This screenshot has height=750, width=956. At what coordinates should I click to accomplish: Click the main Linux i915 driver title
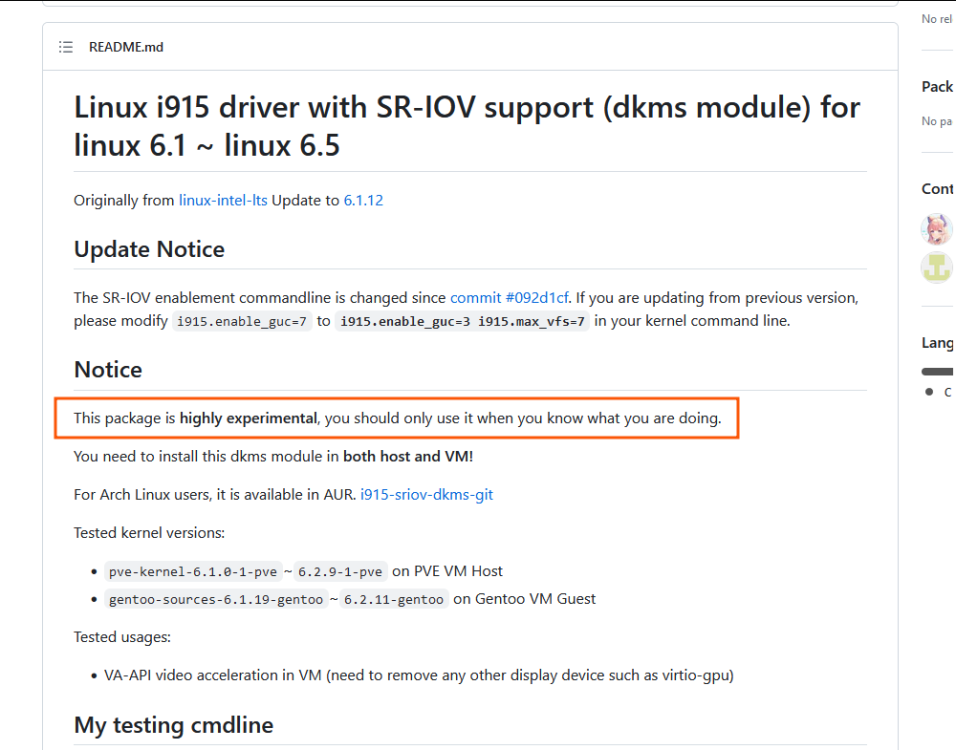467,126
